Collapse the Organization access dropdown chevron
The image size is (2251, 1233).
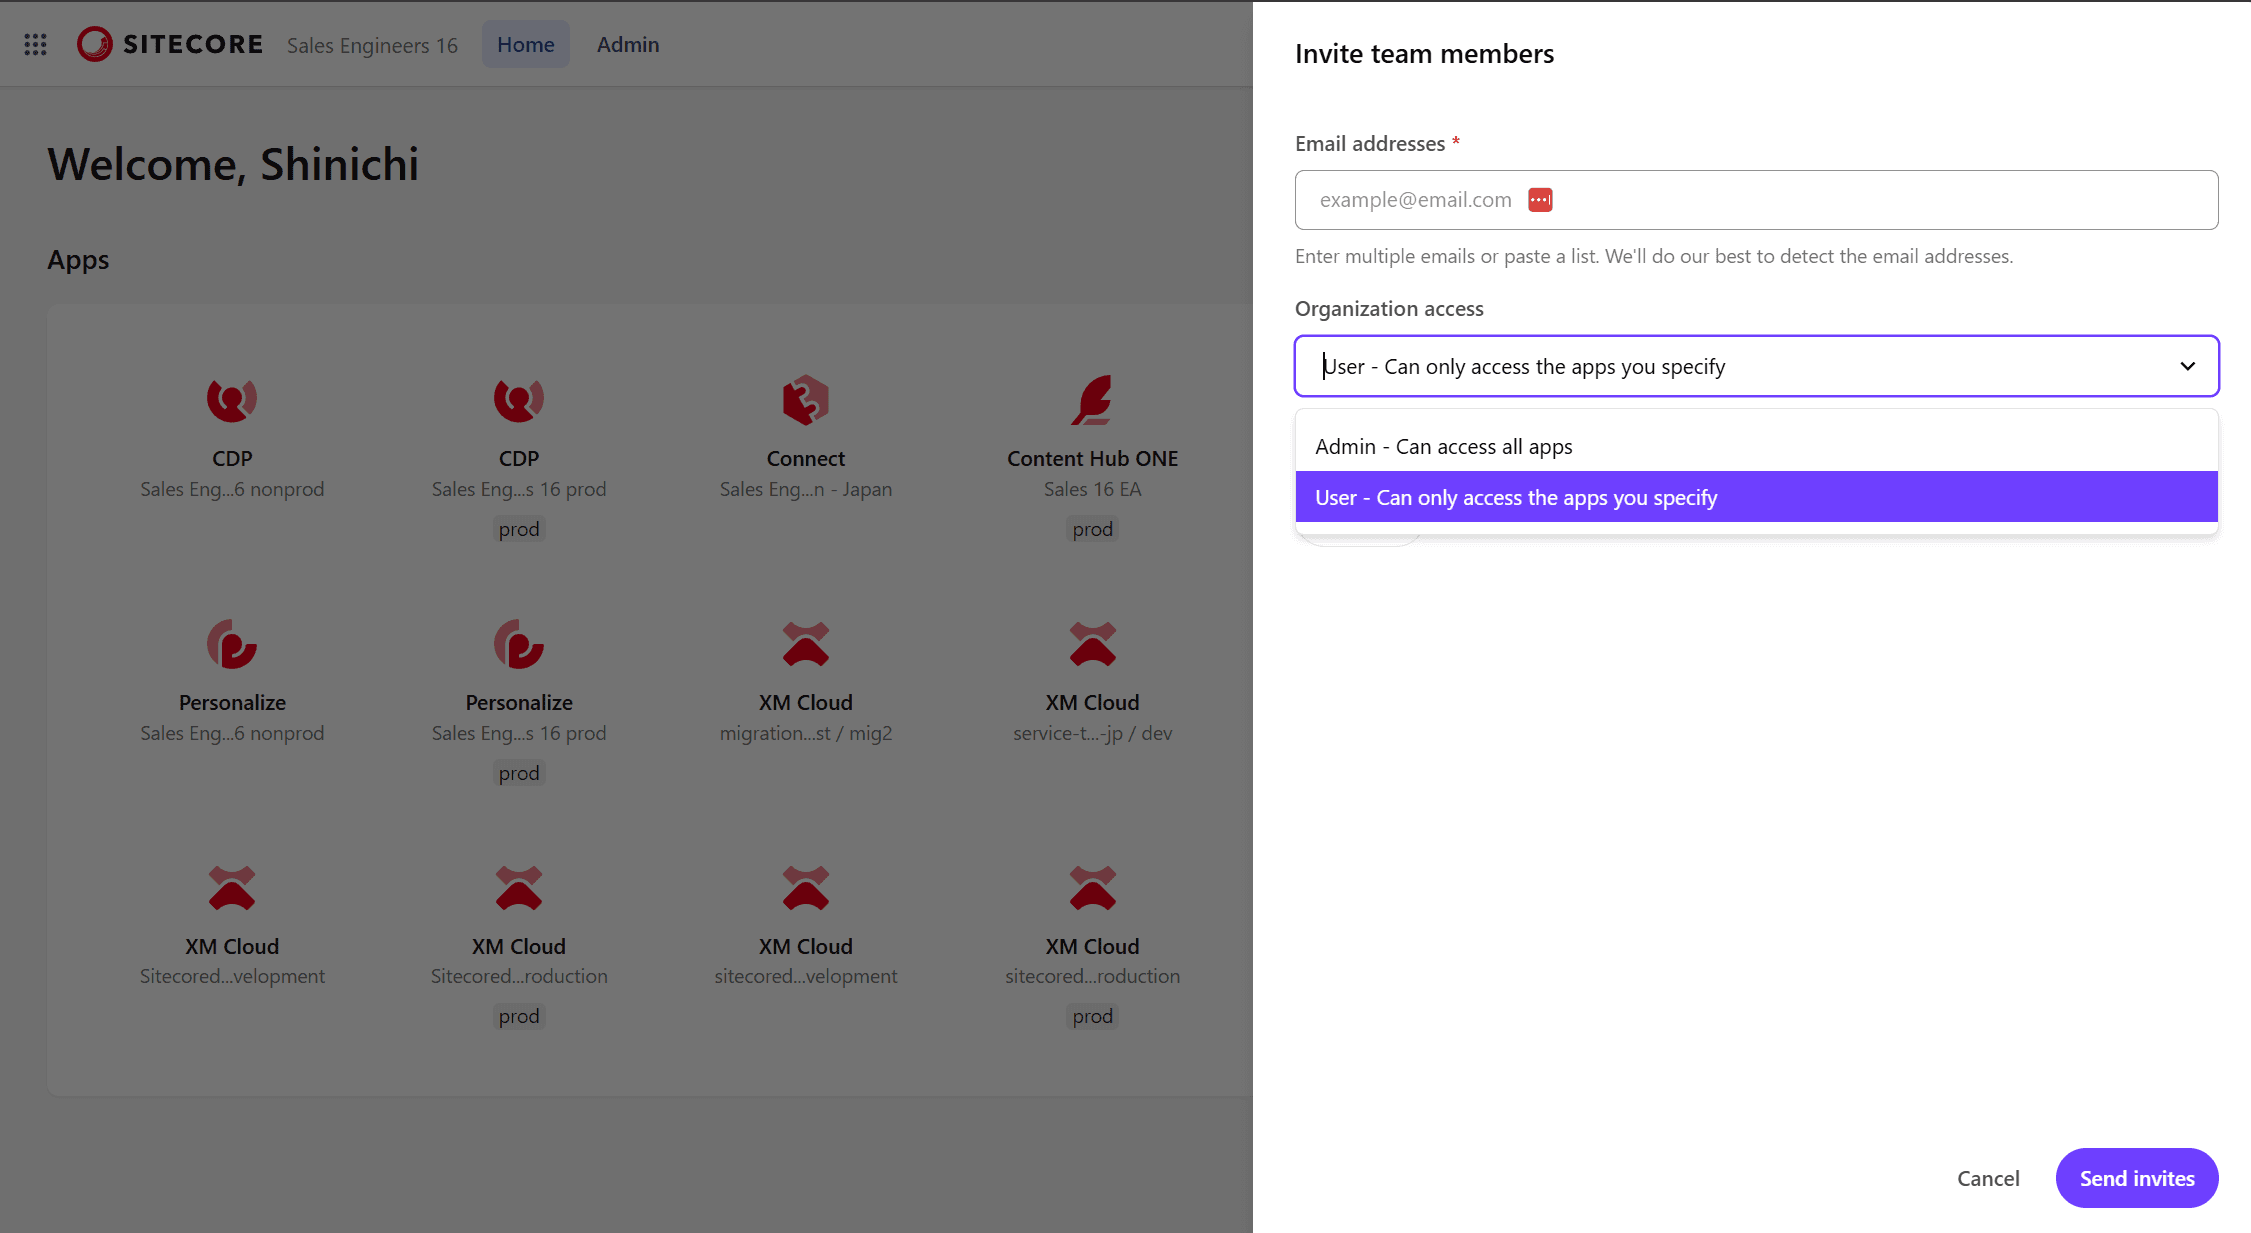[2187, 366]
